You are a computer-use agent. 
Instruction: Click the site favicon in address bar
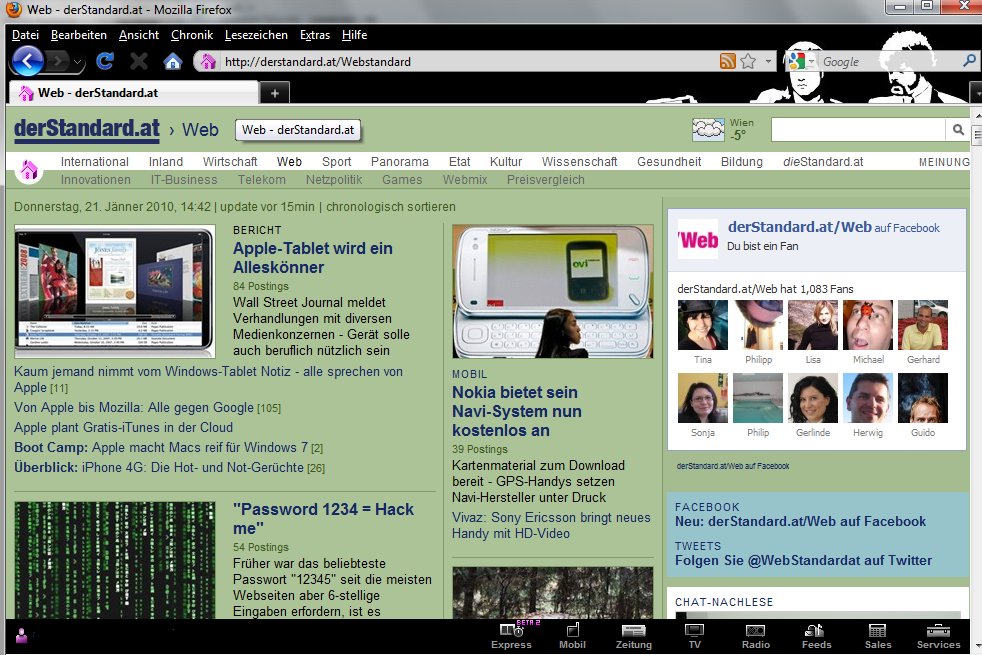coord(208,61)
